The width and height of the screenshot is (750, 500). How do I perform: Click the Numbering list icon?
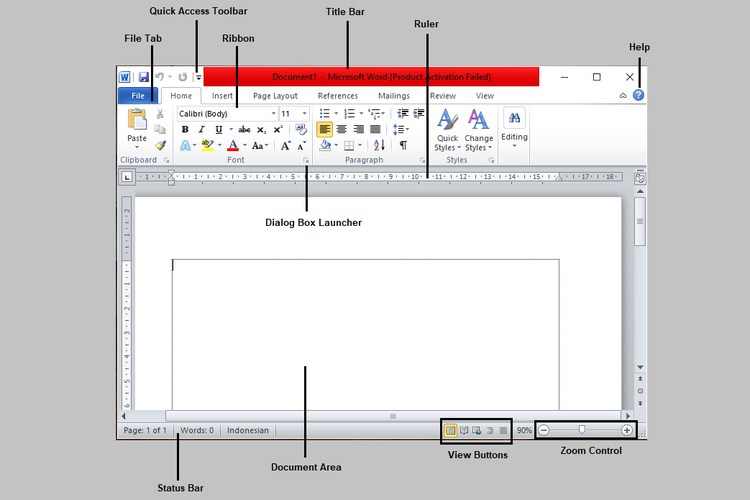350,113
